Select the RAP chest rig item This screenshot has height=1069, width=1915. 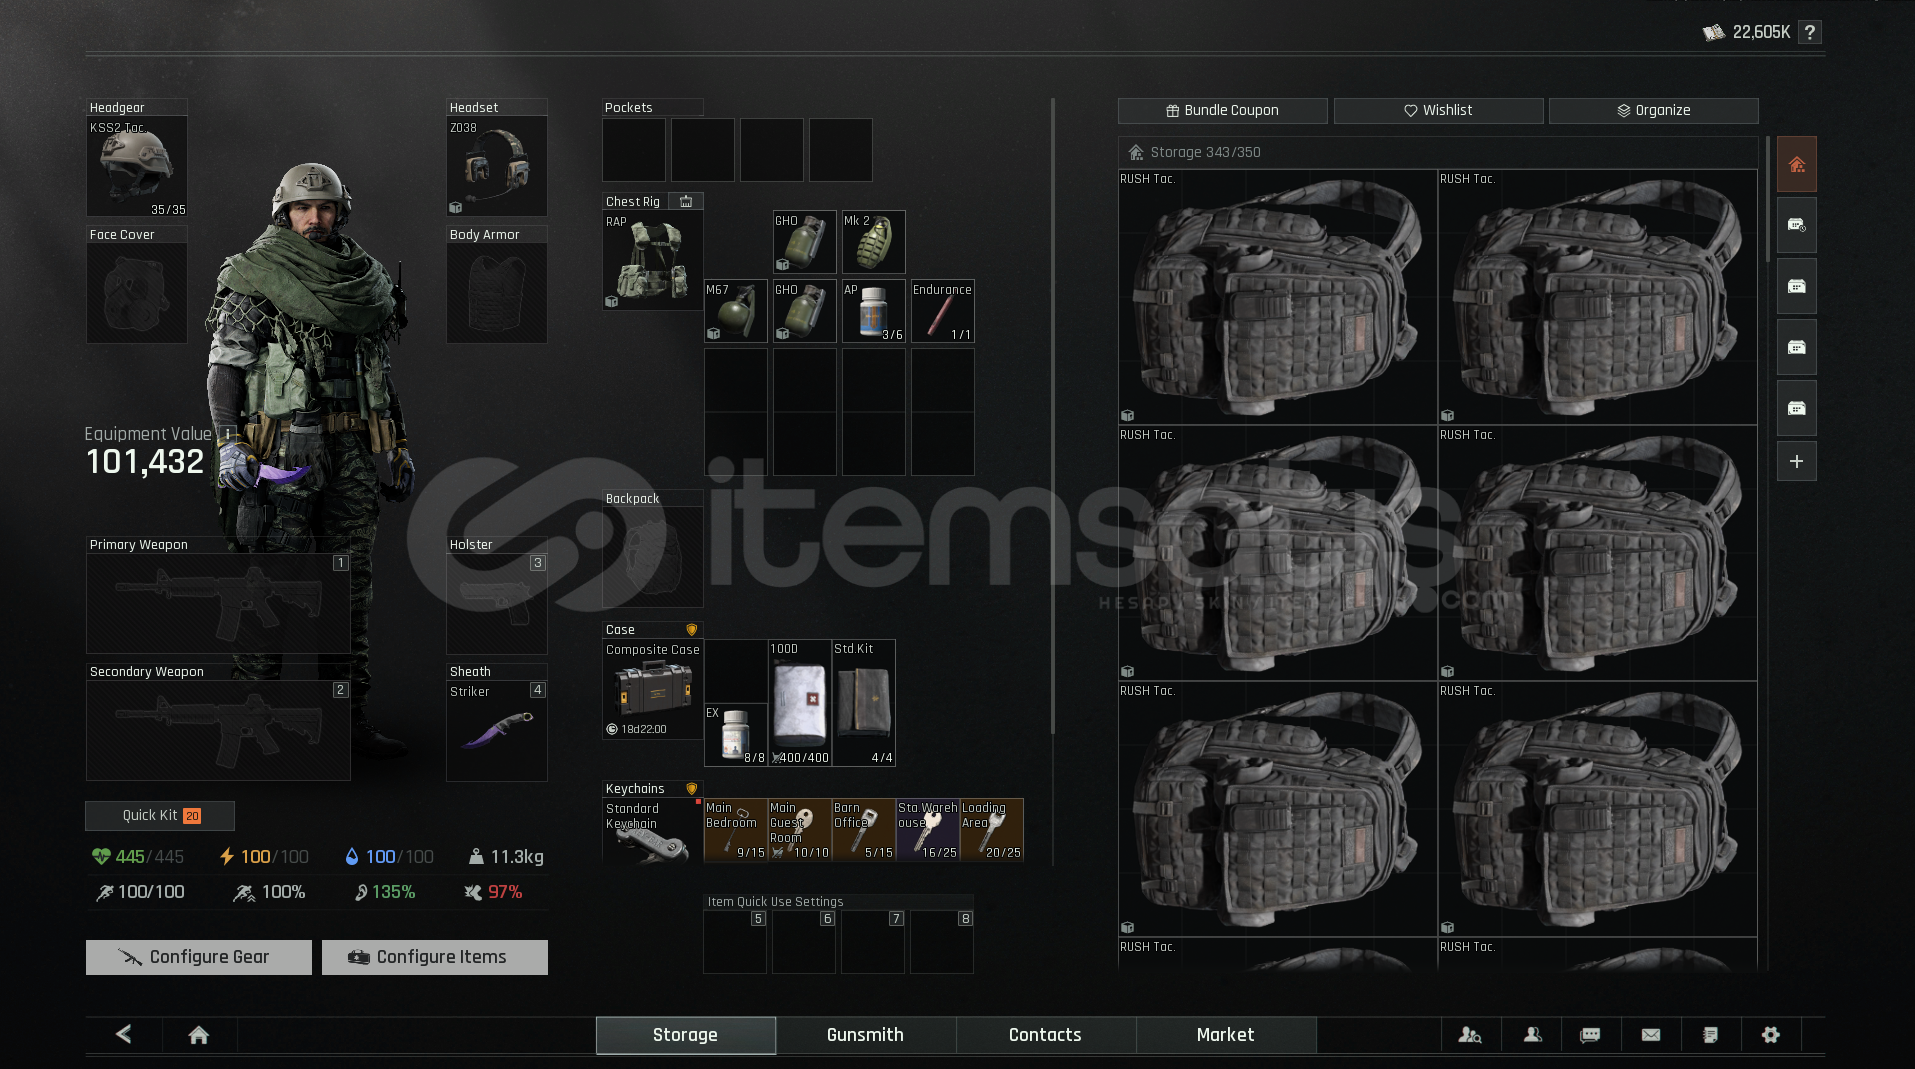click(x=653, y=261)
